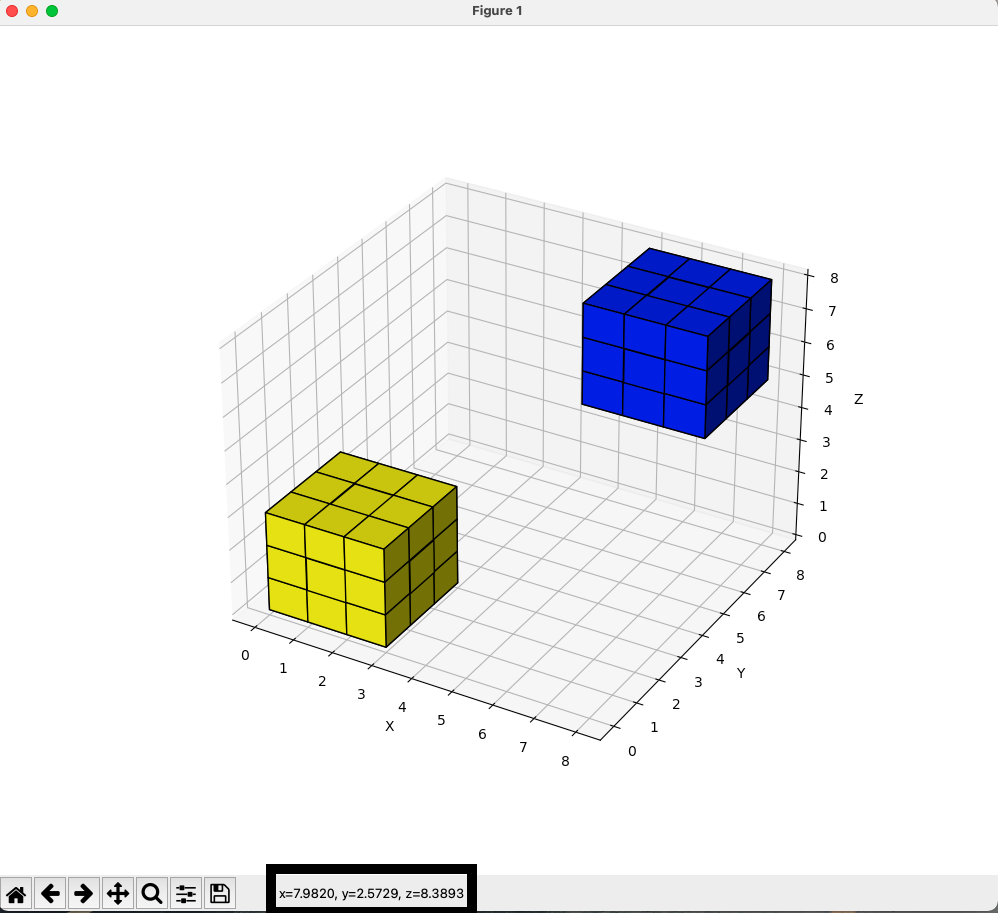Click tick label 4 on Z axis
Viewport: 998px width, 913px height.
[828, 410]
